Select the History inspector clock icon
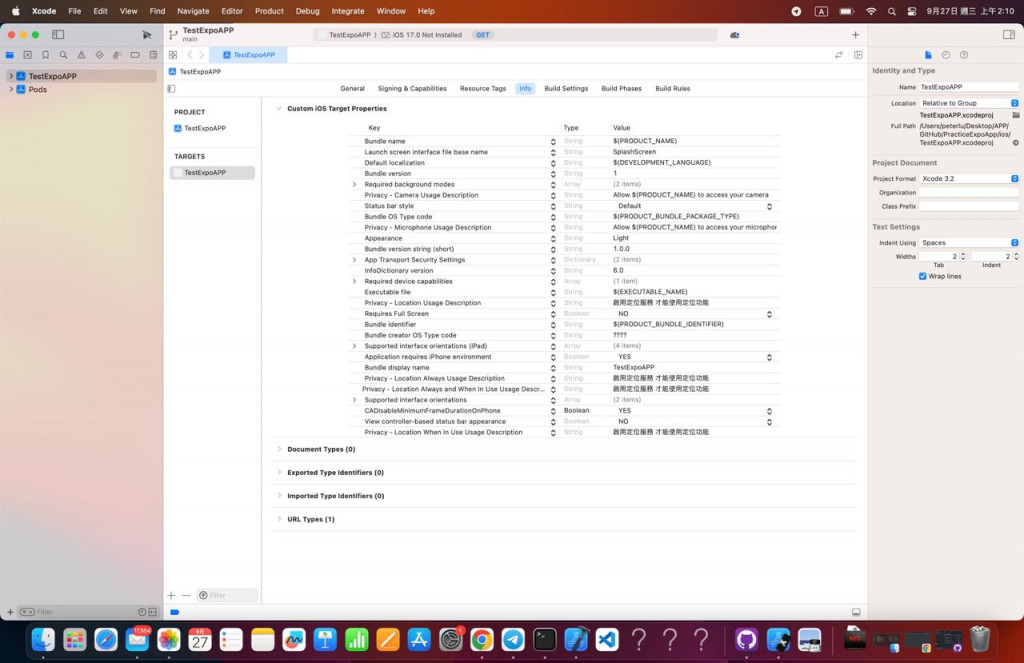The image size is (1024, 663). [946, 55]
